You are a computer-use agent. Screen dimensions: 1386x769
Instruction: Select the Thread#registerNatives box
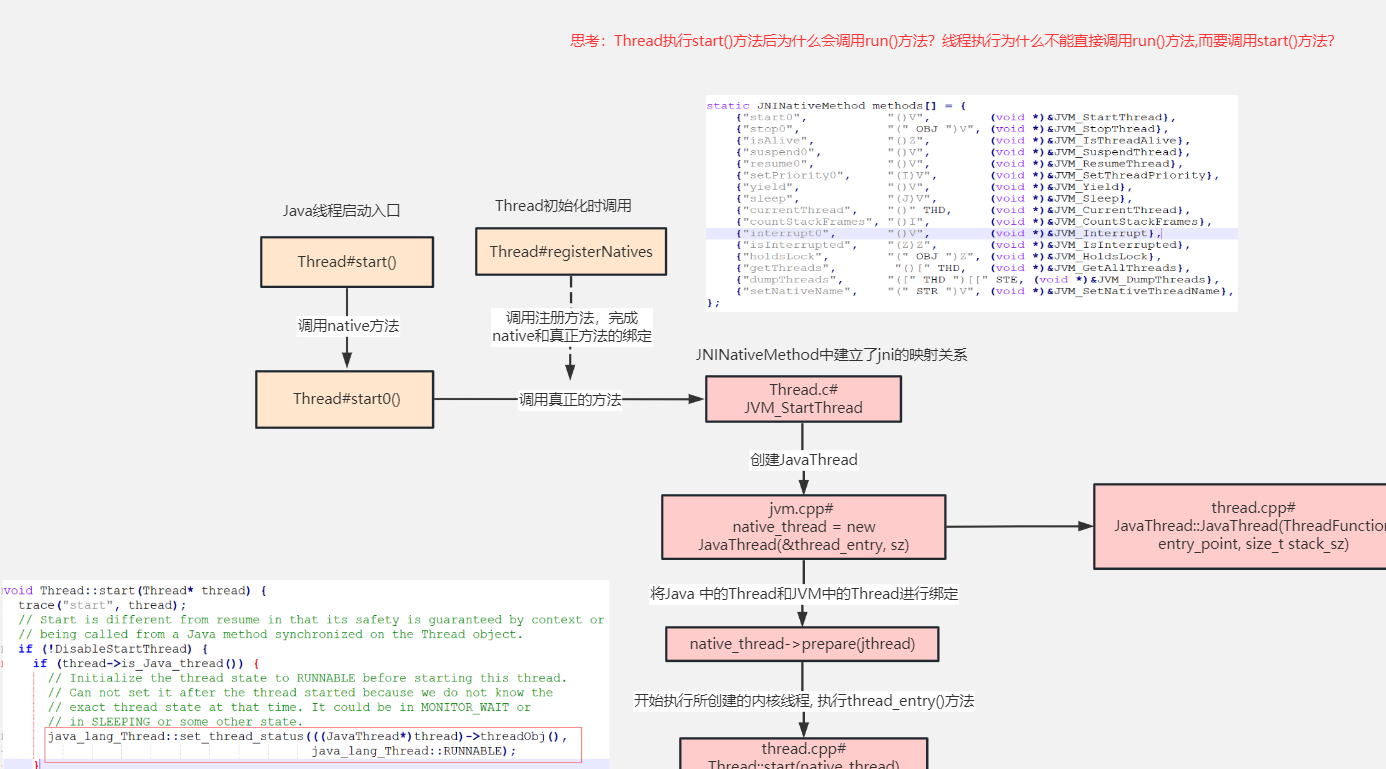[570, 251]
